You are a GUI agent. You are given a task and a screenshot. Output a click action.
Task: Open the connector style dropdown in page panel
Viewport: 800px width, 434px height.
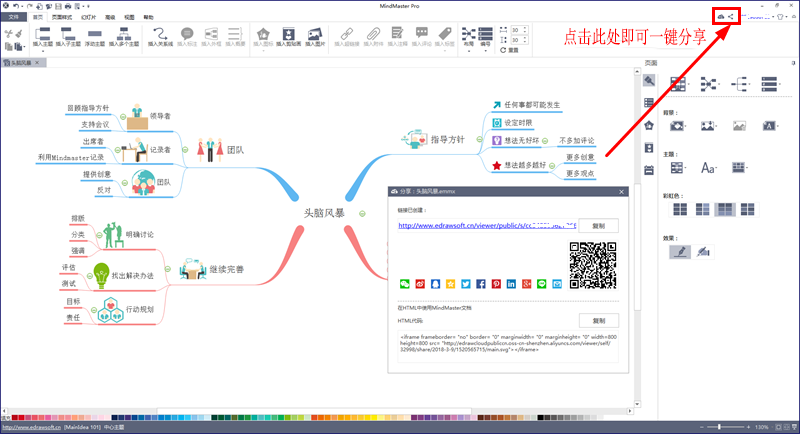[740, 84]
